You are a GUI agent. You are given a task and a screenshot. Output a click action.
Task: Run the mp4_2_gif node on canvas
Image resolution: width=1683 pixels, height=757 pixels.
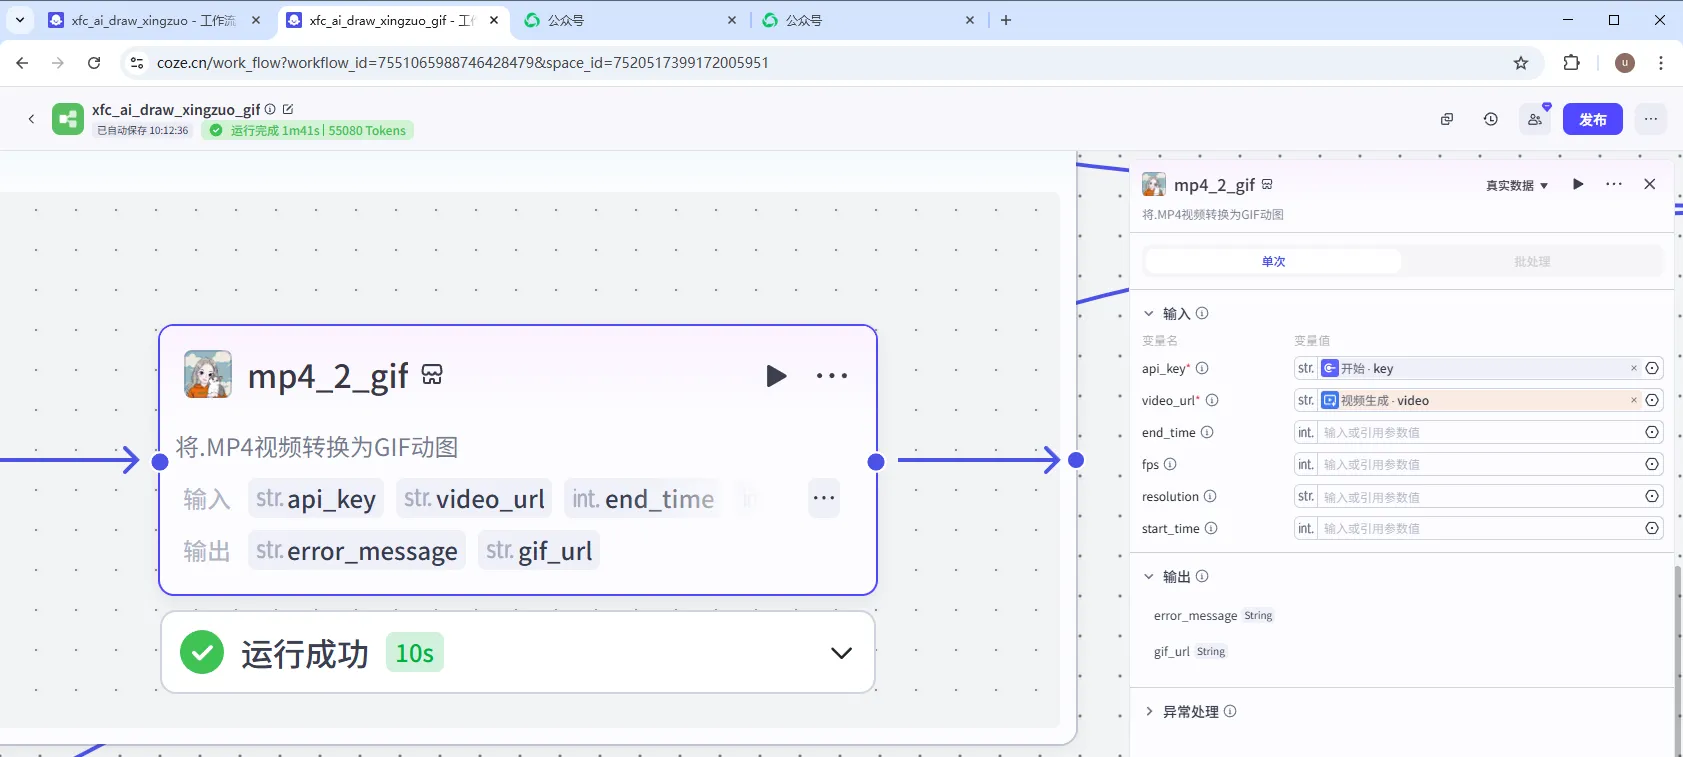click(776, 376)
